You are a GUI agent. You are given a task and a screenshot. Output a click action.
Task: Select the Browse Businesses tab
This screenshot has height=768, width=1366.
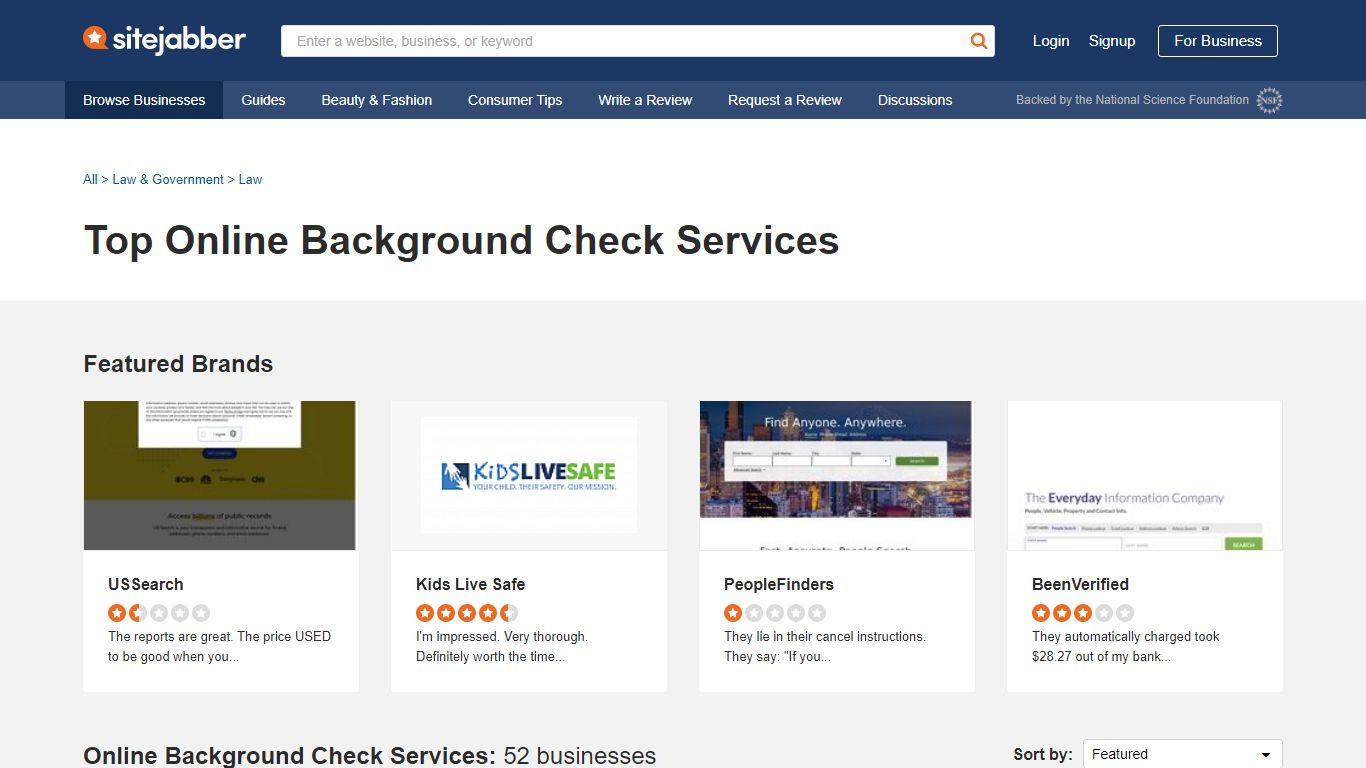(x=144, y=100)
